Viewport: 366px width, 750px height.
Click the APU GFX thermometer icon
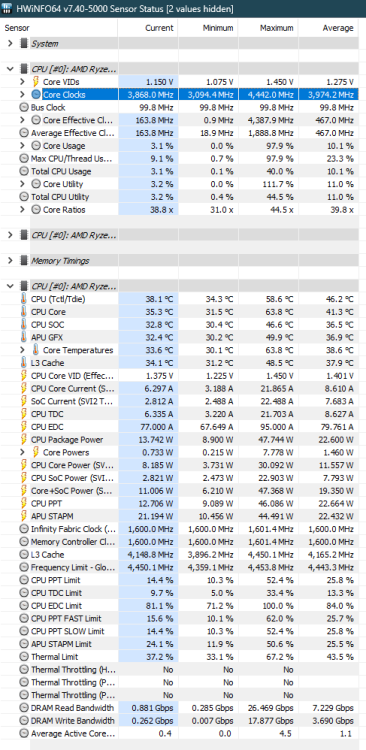tap(24, 337)
